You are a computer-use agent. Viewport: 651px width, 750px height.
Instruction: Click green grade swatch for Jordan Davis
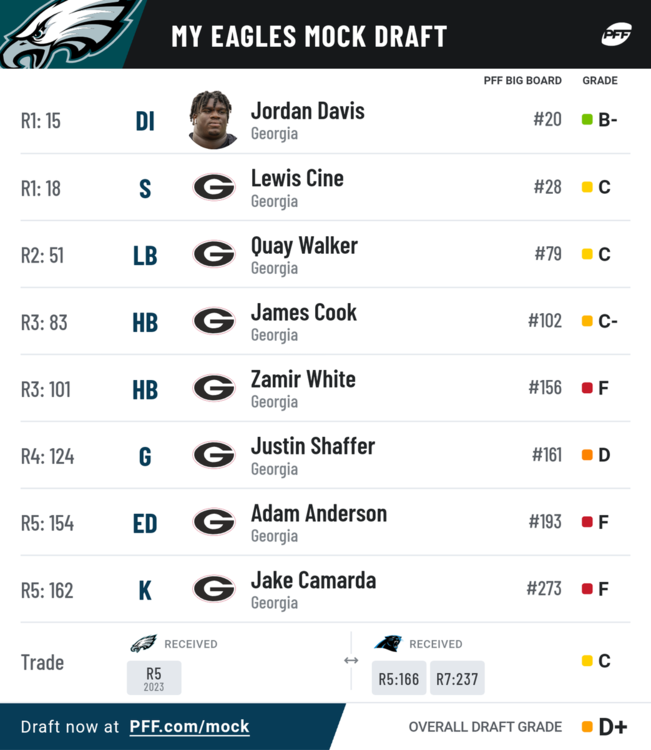coord(587,120)
